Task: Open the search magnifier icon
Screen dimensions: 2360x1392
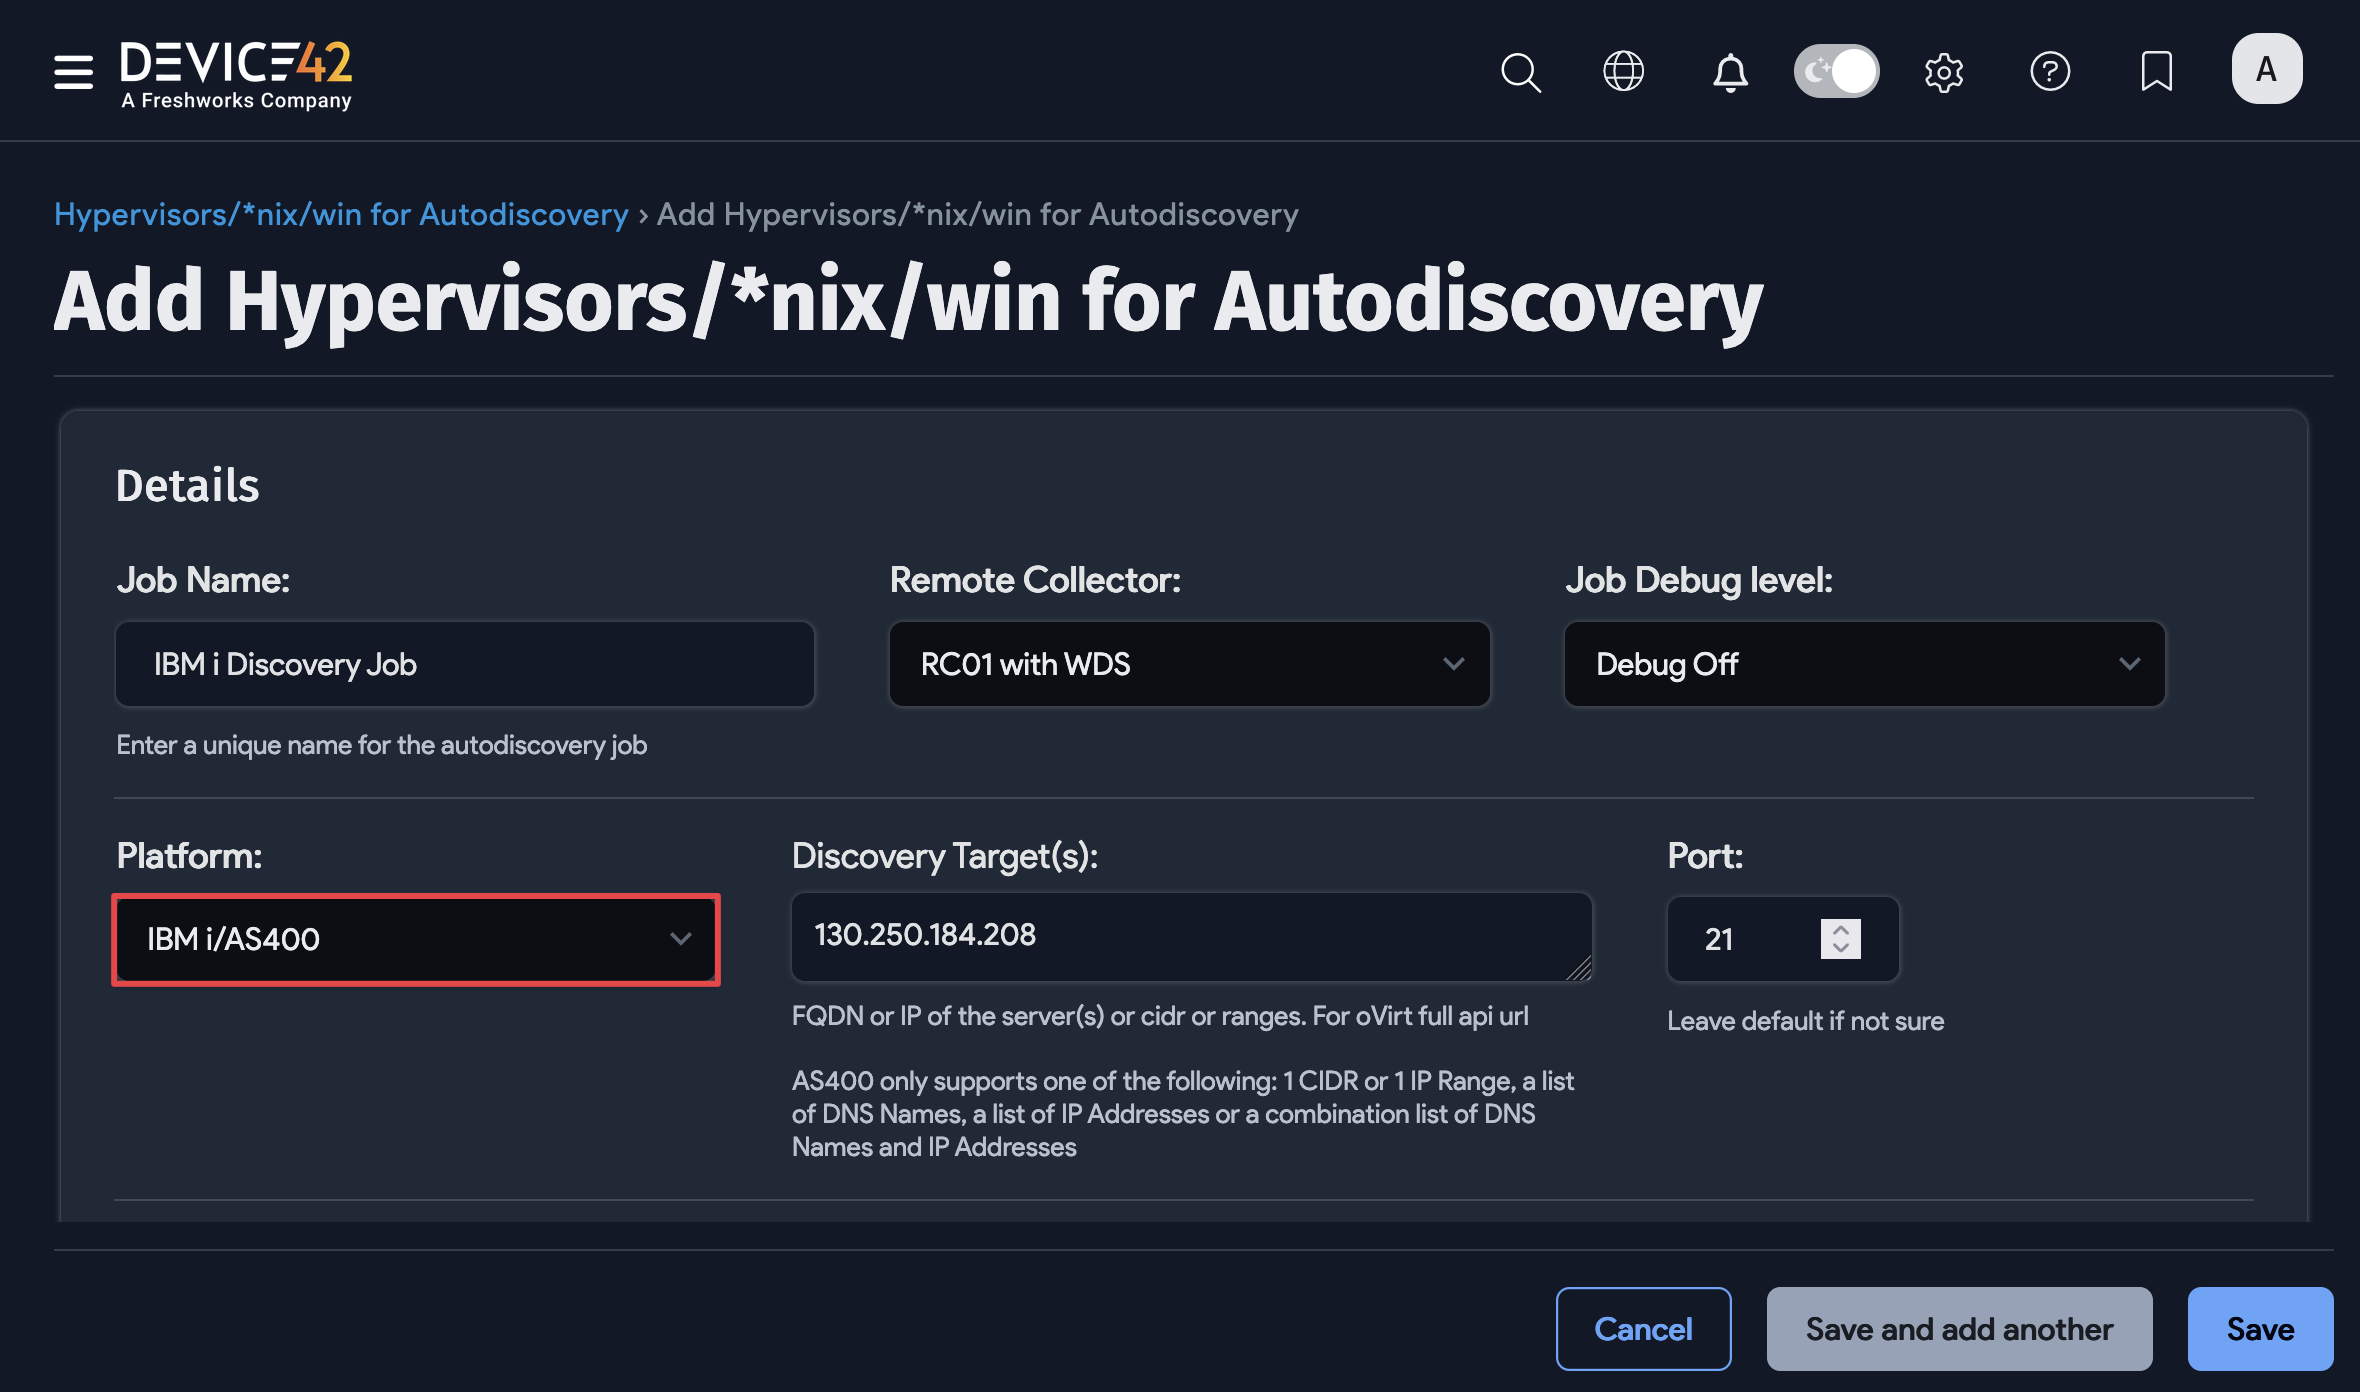Action: (x=1520, y=72)
